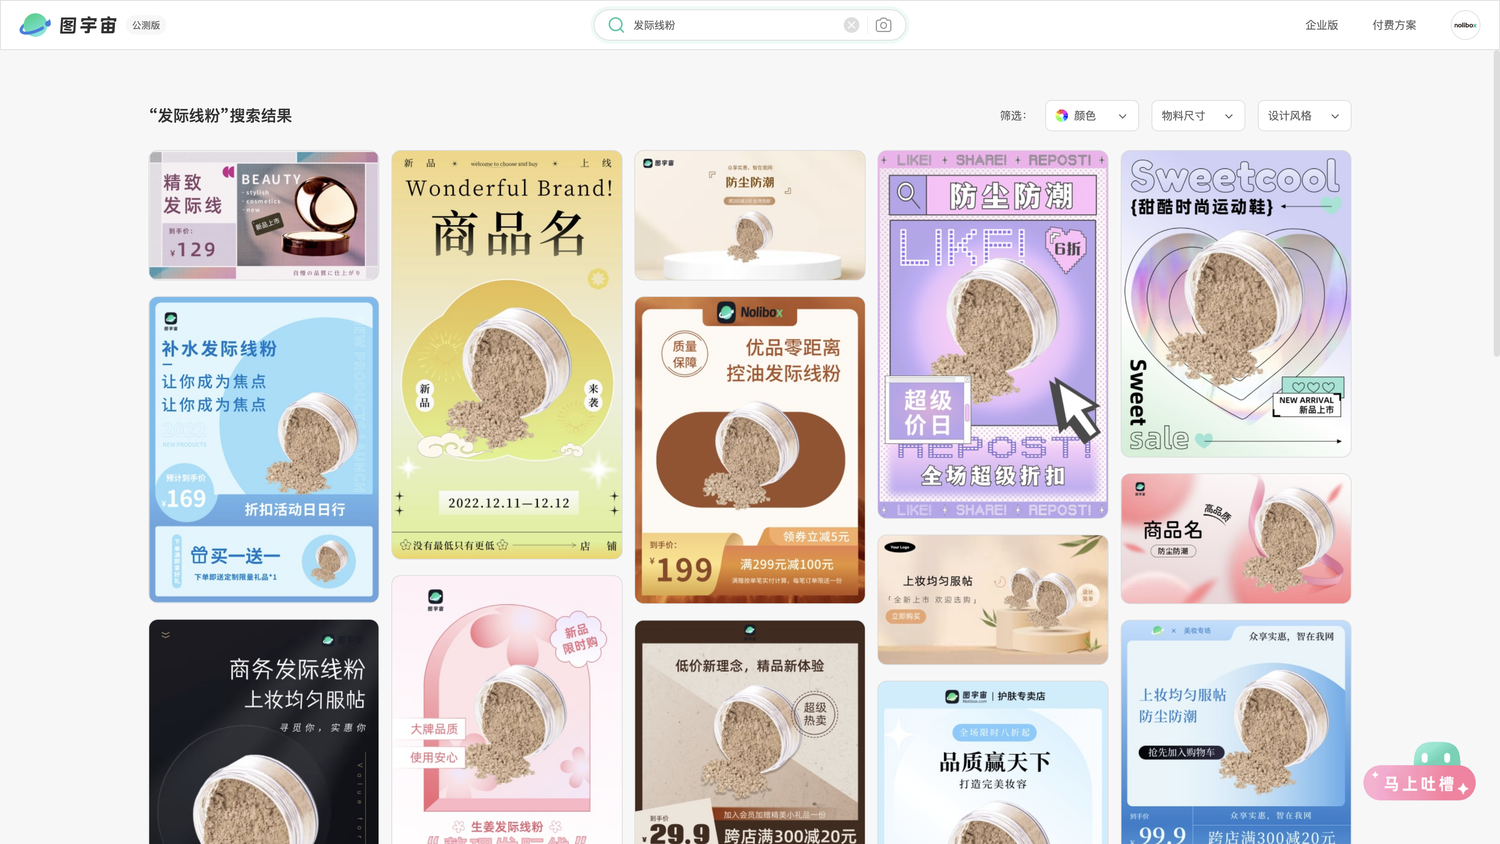Viewport: 1500px width, 844px height.
Task: Open the 马上吐槽 feedback button
Action: pos(1419,784)
